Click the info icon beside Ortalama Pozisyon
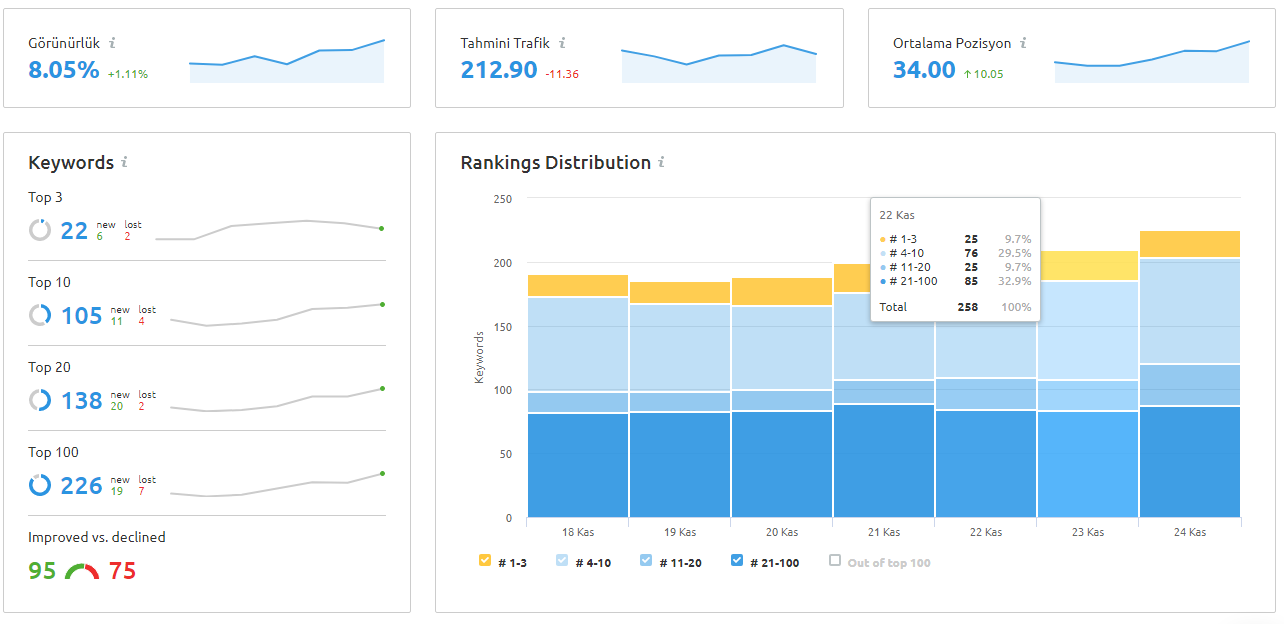1284x624 pixels. point(1023,43)
